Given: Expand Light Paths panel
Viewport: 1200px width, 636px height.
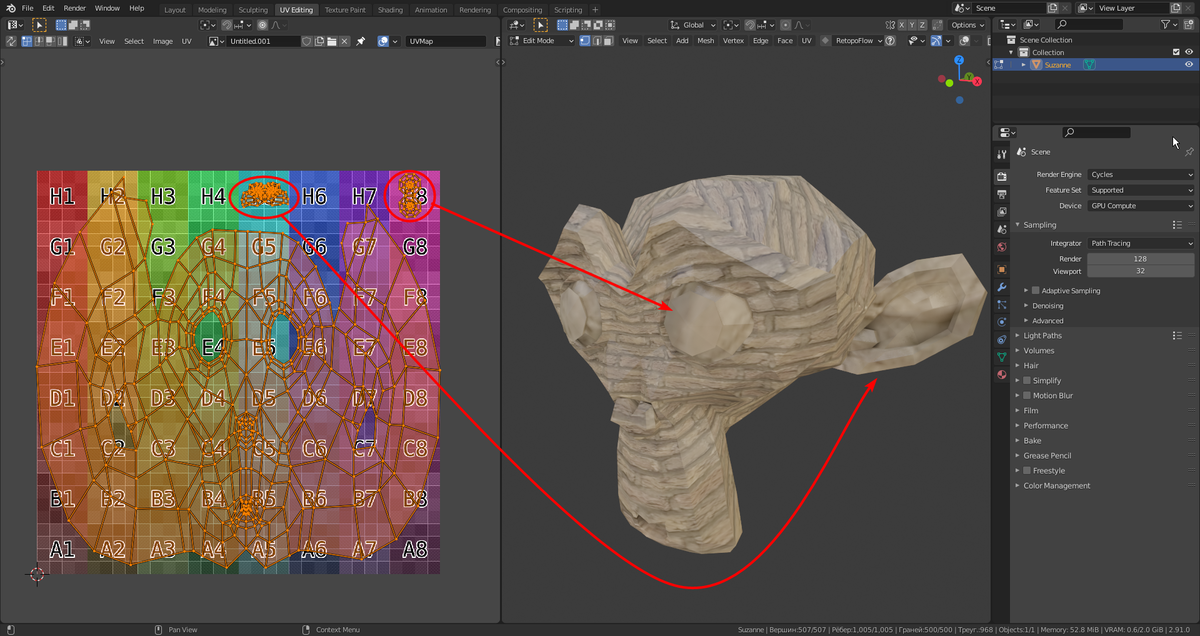Looking at the screenshot, I should pos(1042,336).
